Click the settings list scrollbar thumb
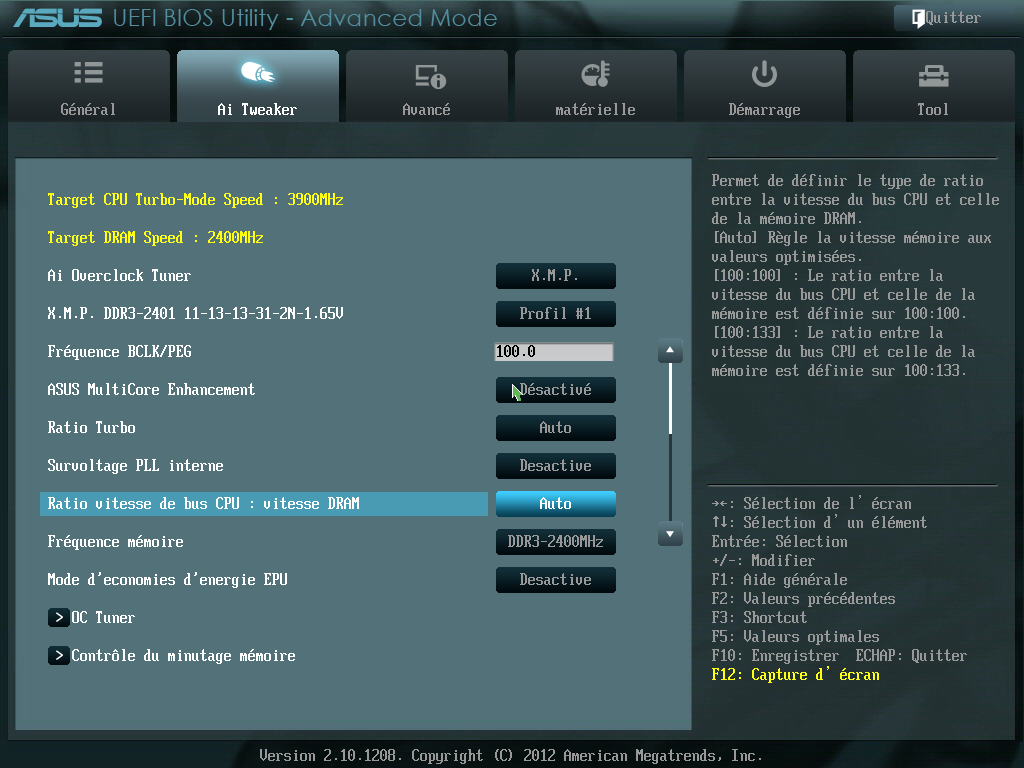Image resolution: width=1024 pixels, height=768 pixels. [x=670, y=398]
